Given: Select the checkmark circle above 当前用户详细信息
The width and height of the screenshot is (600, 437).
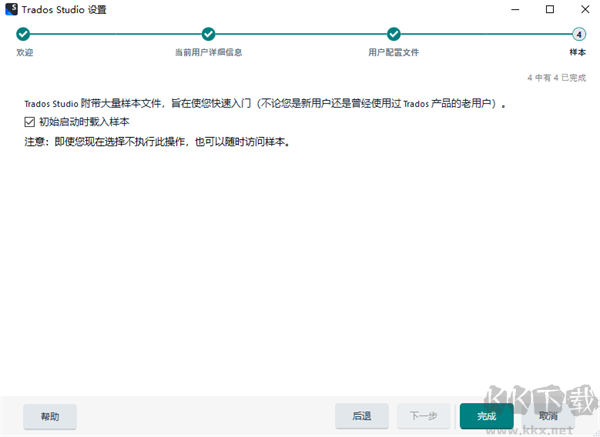Looking at the screenshot, I should [208, 34].
